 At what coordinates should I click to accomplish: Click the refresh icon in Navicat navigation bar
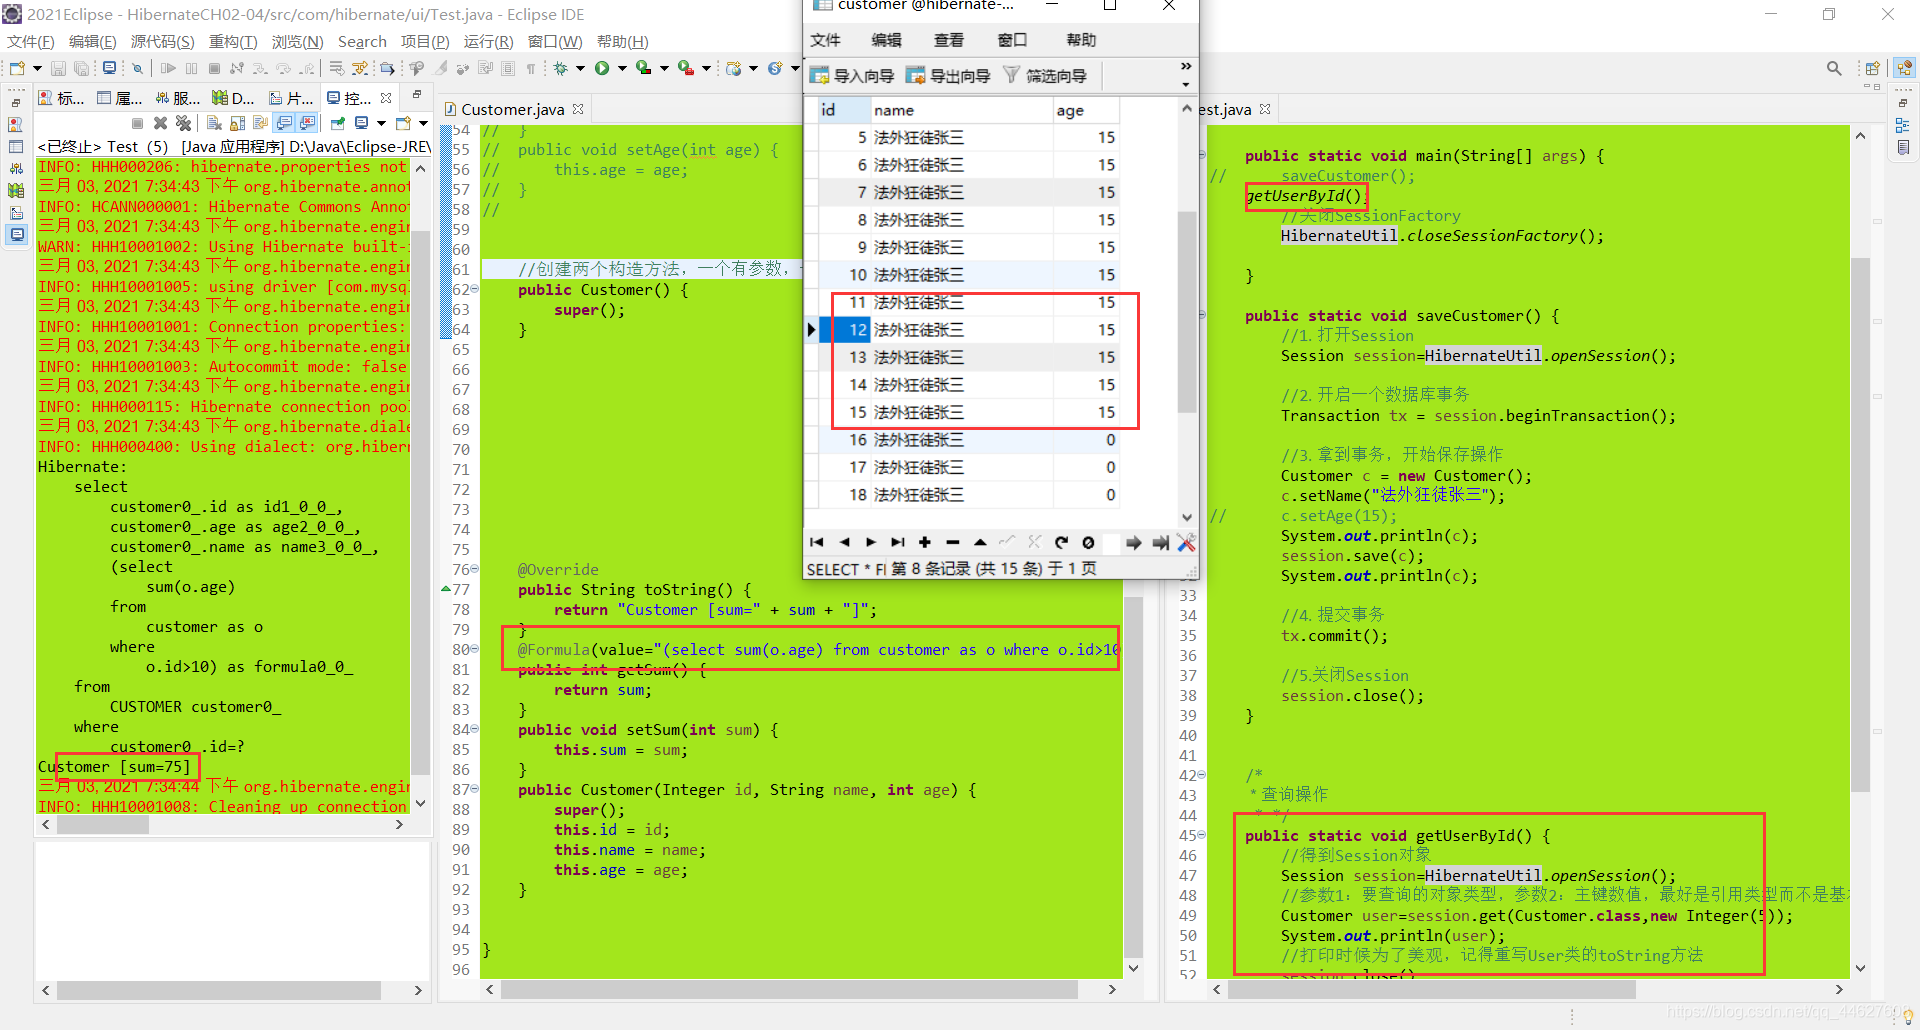coord(1061,542)
